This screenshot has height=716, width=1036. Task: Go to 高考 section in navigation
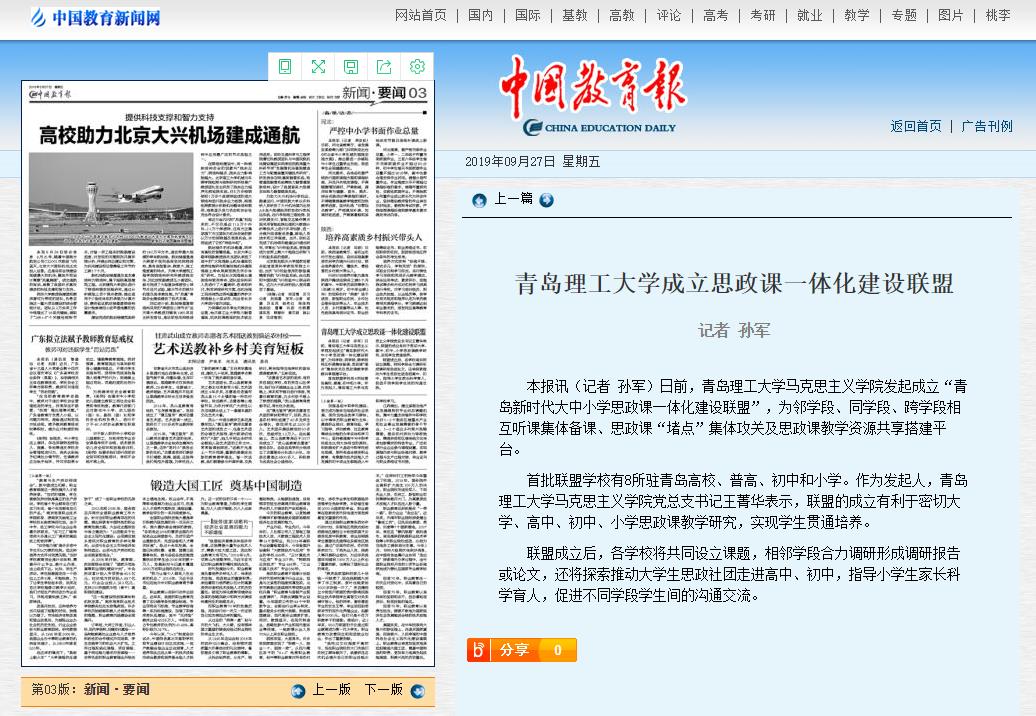tap(716, 15)
